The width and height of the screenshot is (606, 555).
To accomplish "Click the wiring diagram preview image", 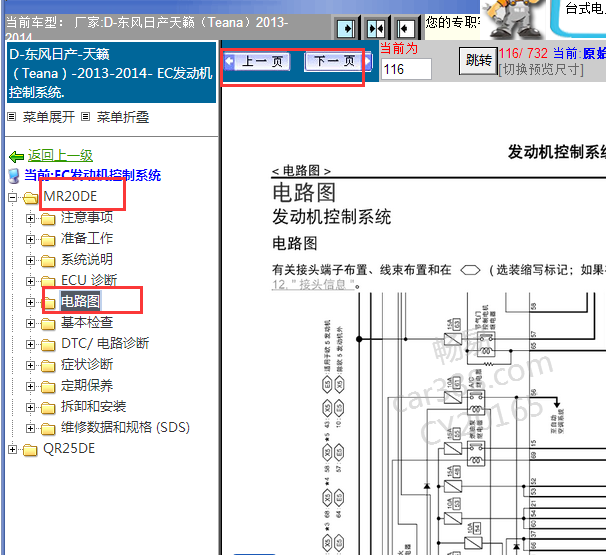I will click(464, 423).
